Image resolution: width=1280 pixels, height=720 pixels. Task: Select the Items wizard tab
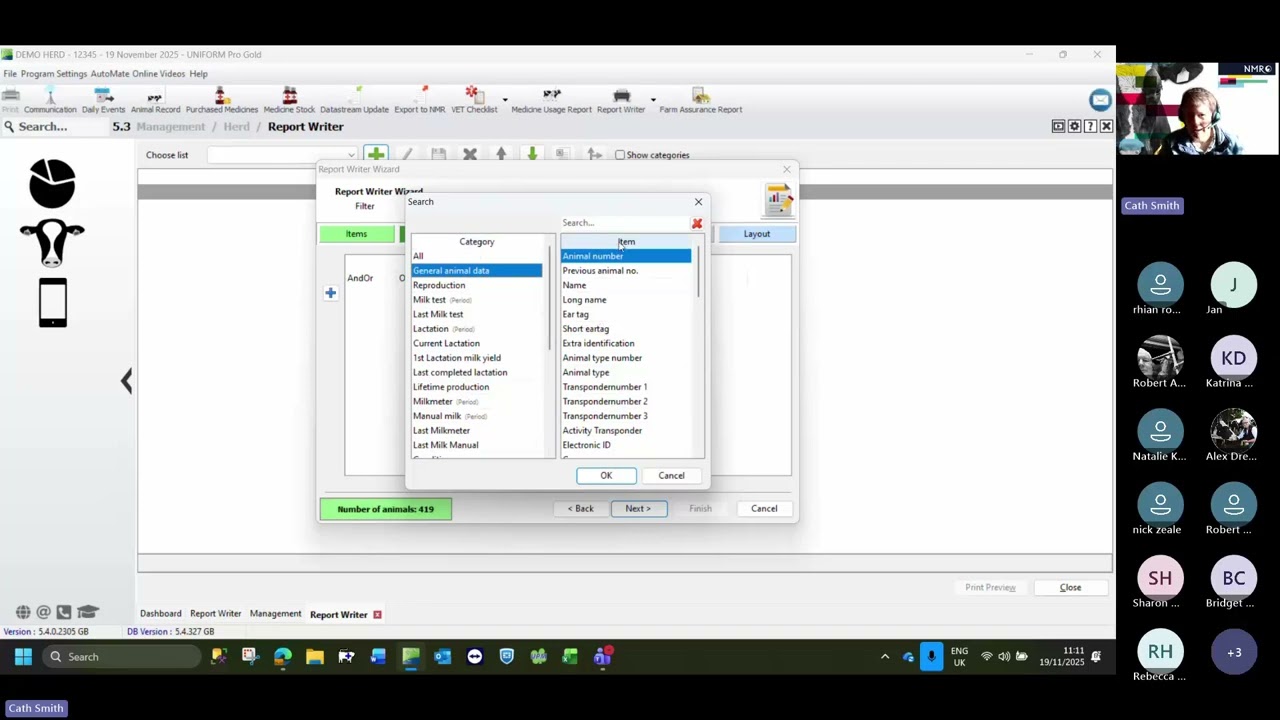[357, 234]
